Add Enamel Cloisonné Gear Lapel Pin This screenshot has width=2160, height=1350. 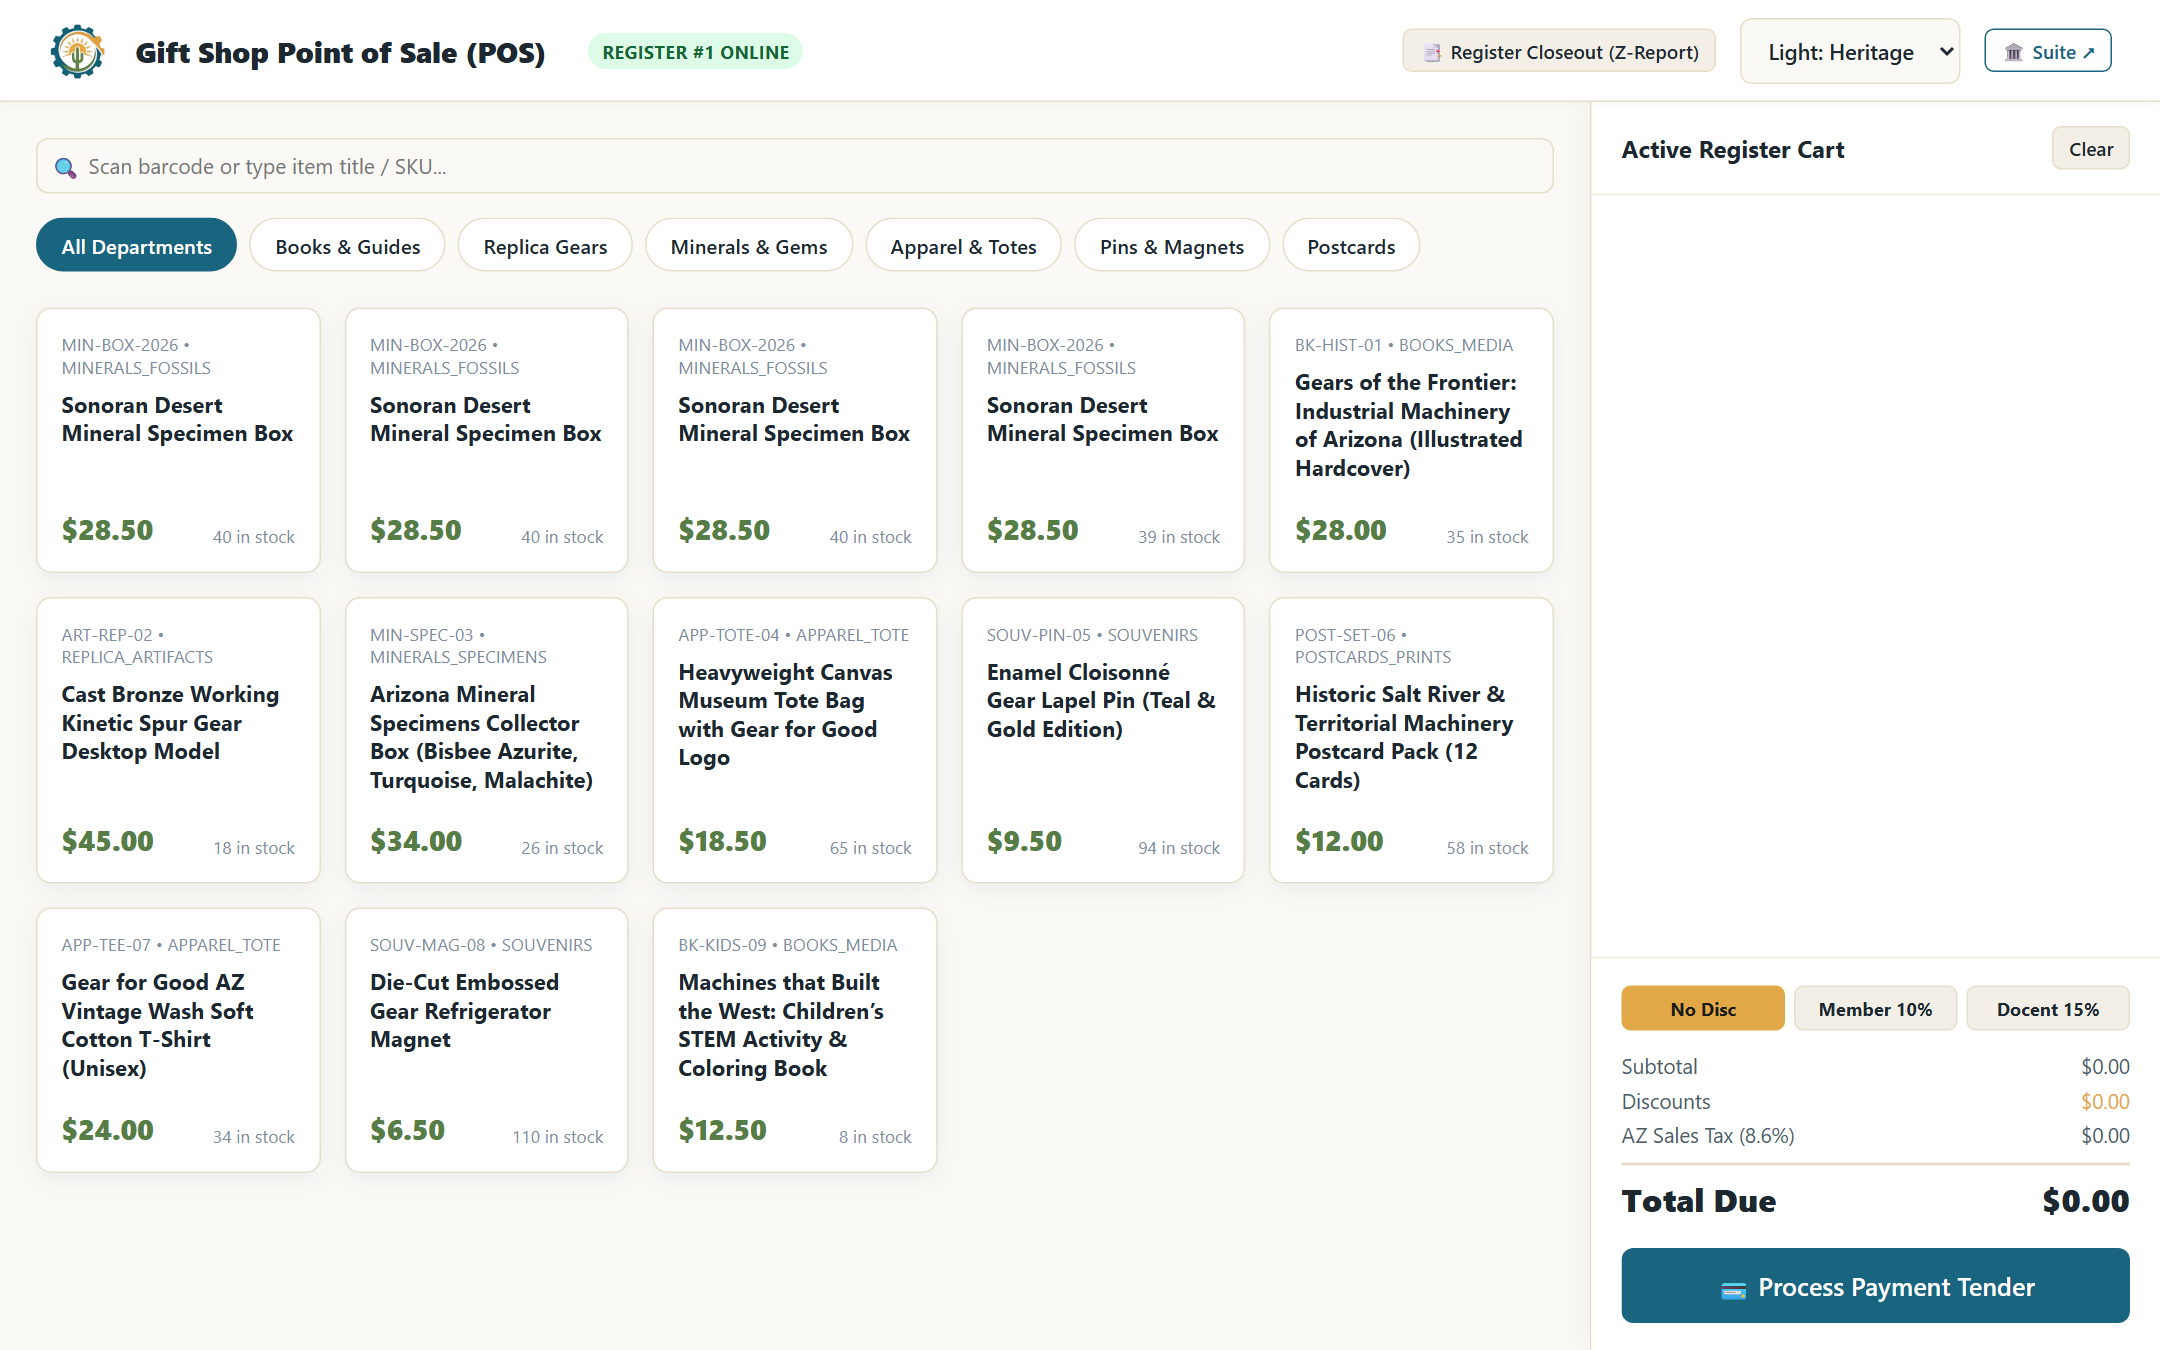pyautogui.click(x=1103, y=740)
